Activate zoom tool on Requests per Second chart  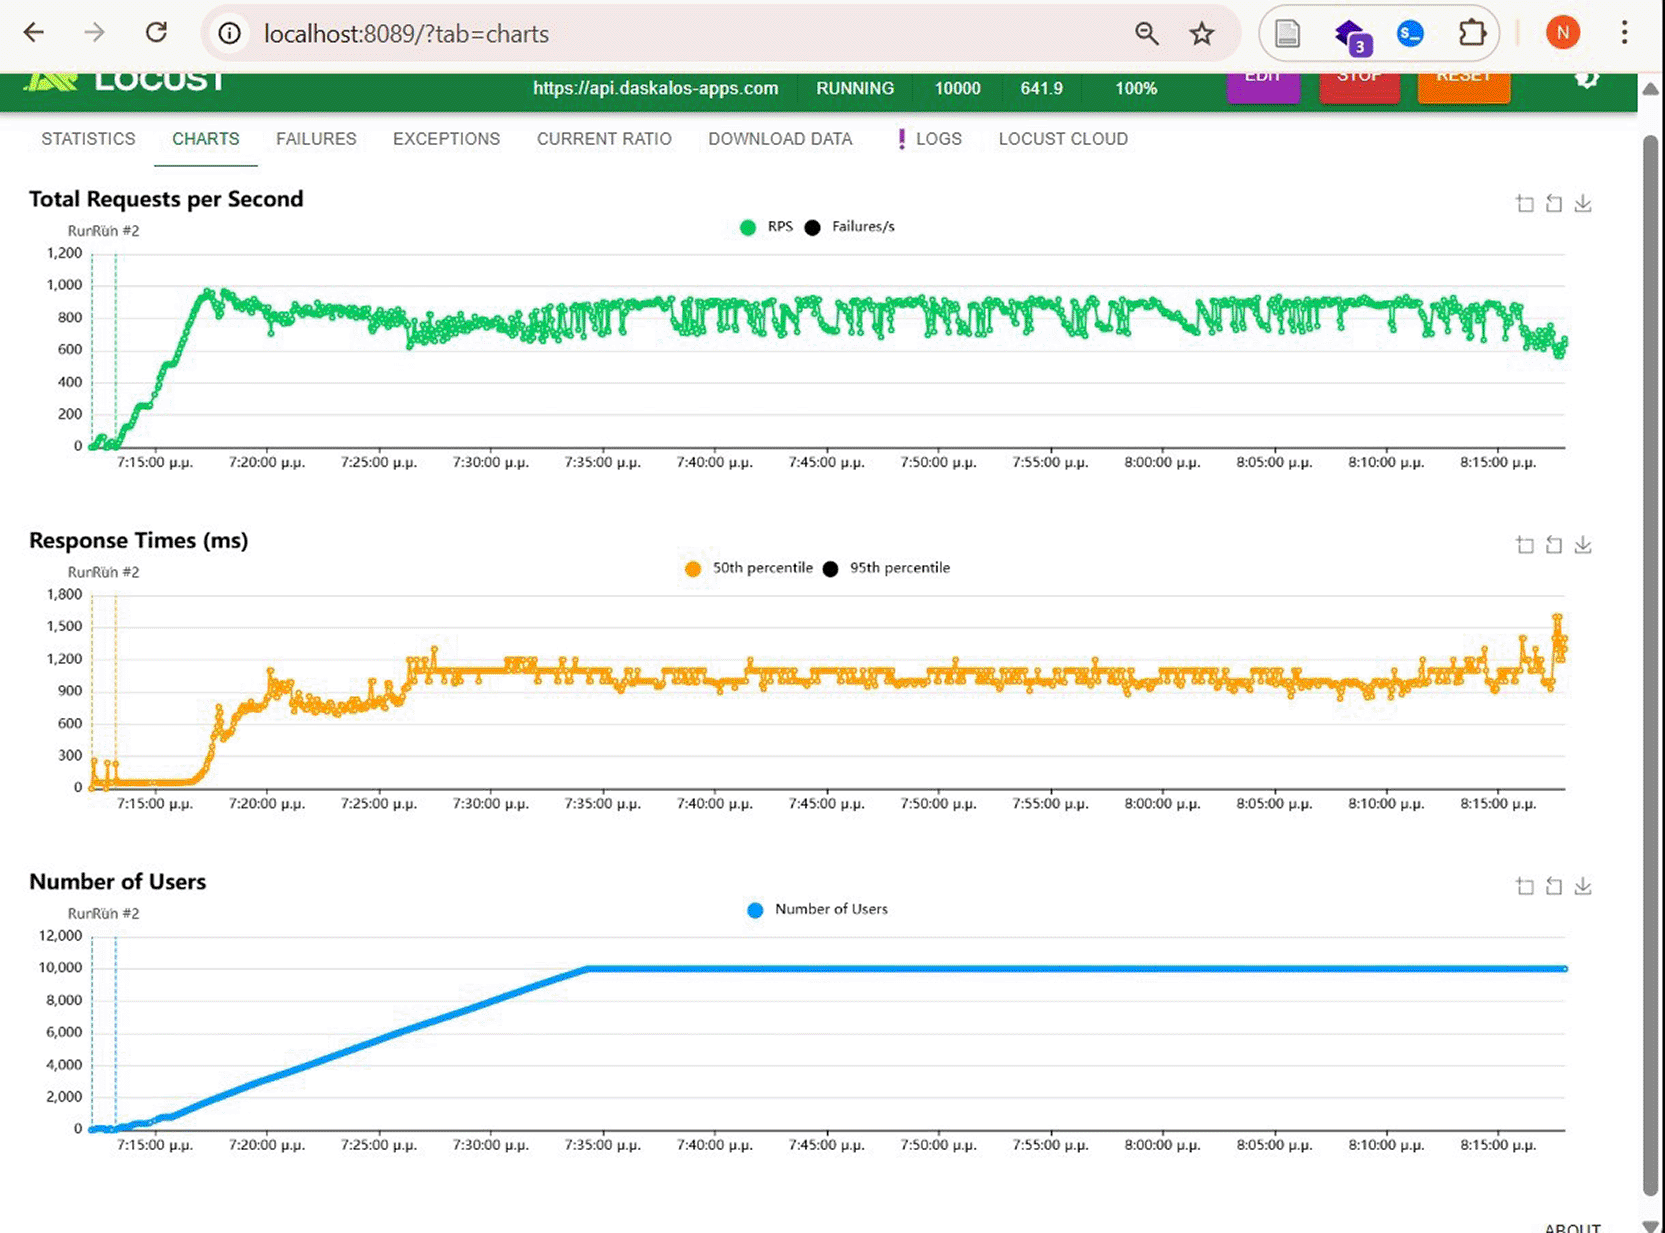click(1525, 203)
